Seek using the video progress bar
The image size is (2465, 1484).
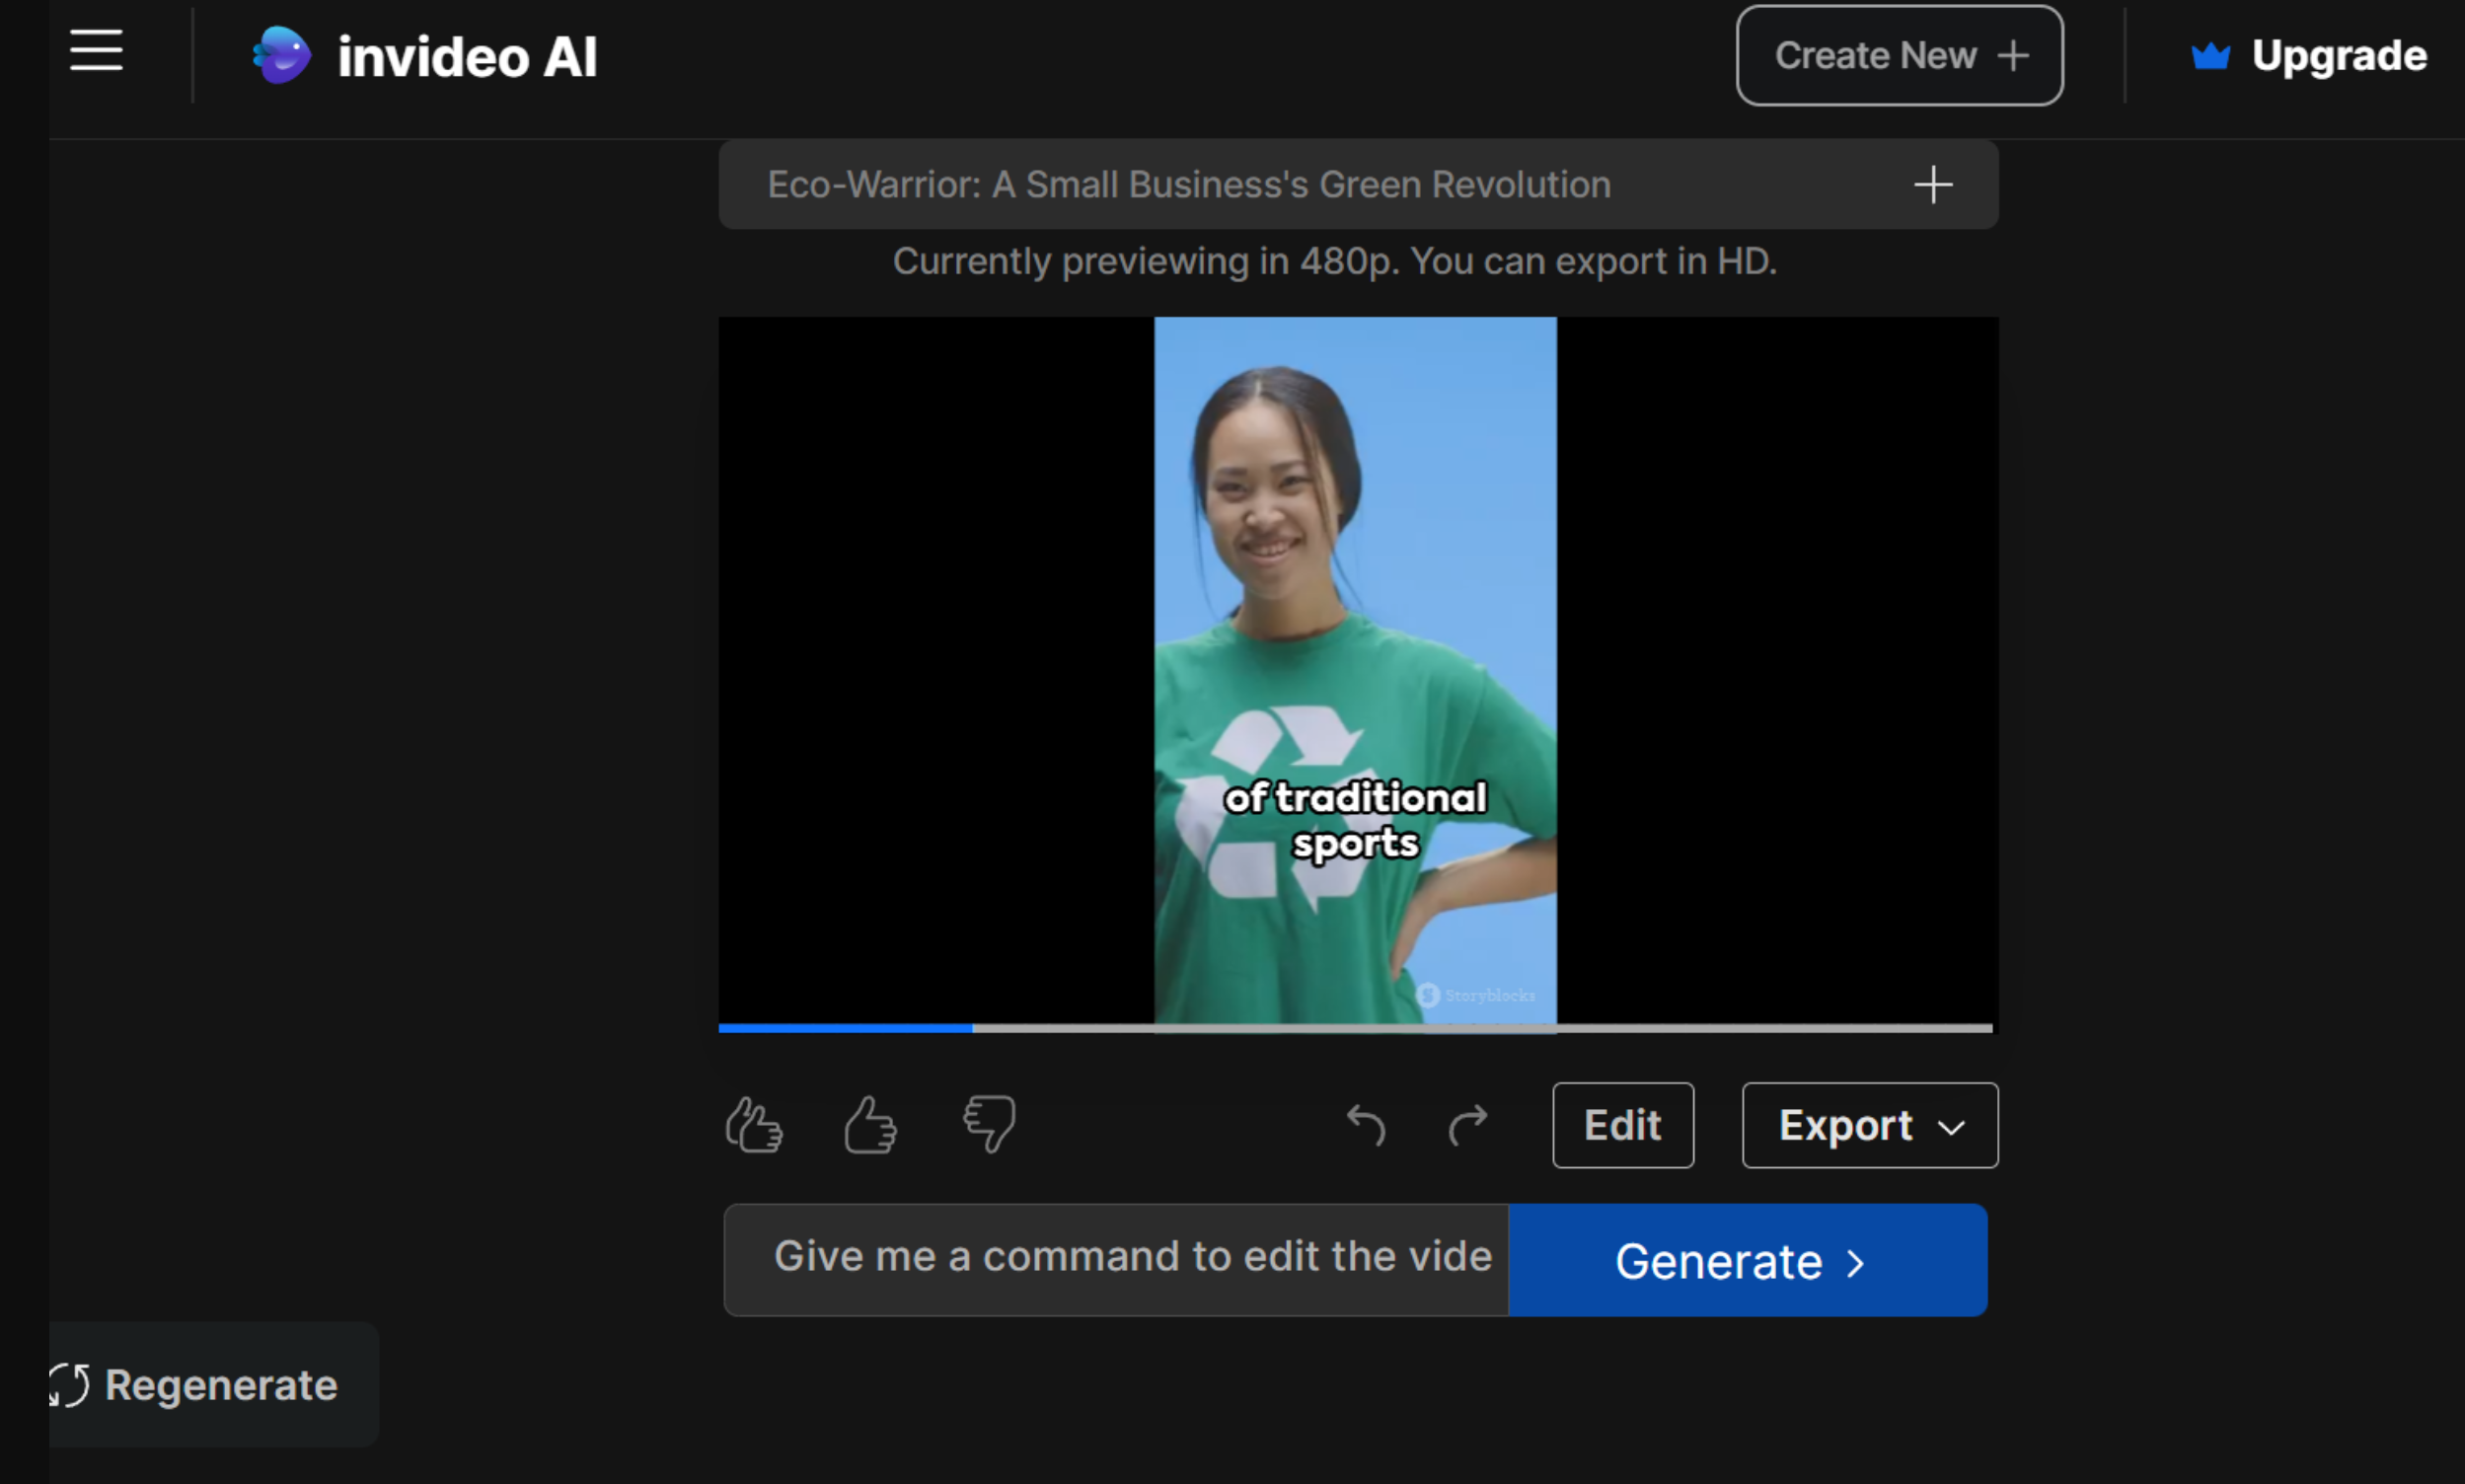[x=1355, y=1029]
